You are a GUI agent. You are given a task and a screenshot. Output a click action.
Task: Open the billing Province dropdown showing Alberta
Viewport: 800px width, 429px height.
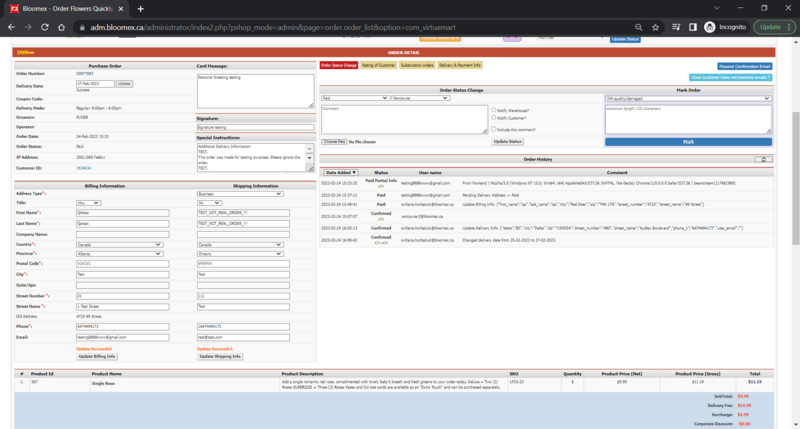tap(119, 254)
